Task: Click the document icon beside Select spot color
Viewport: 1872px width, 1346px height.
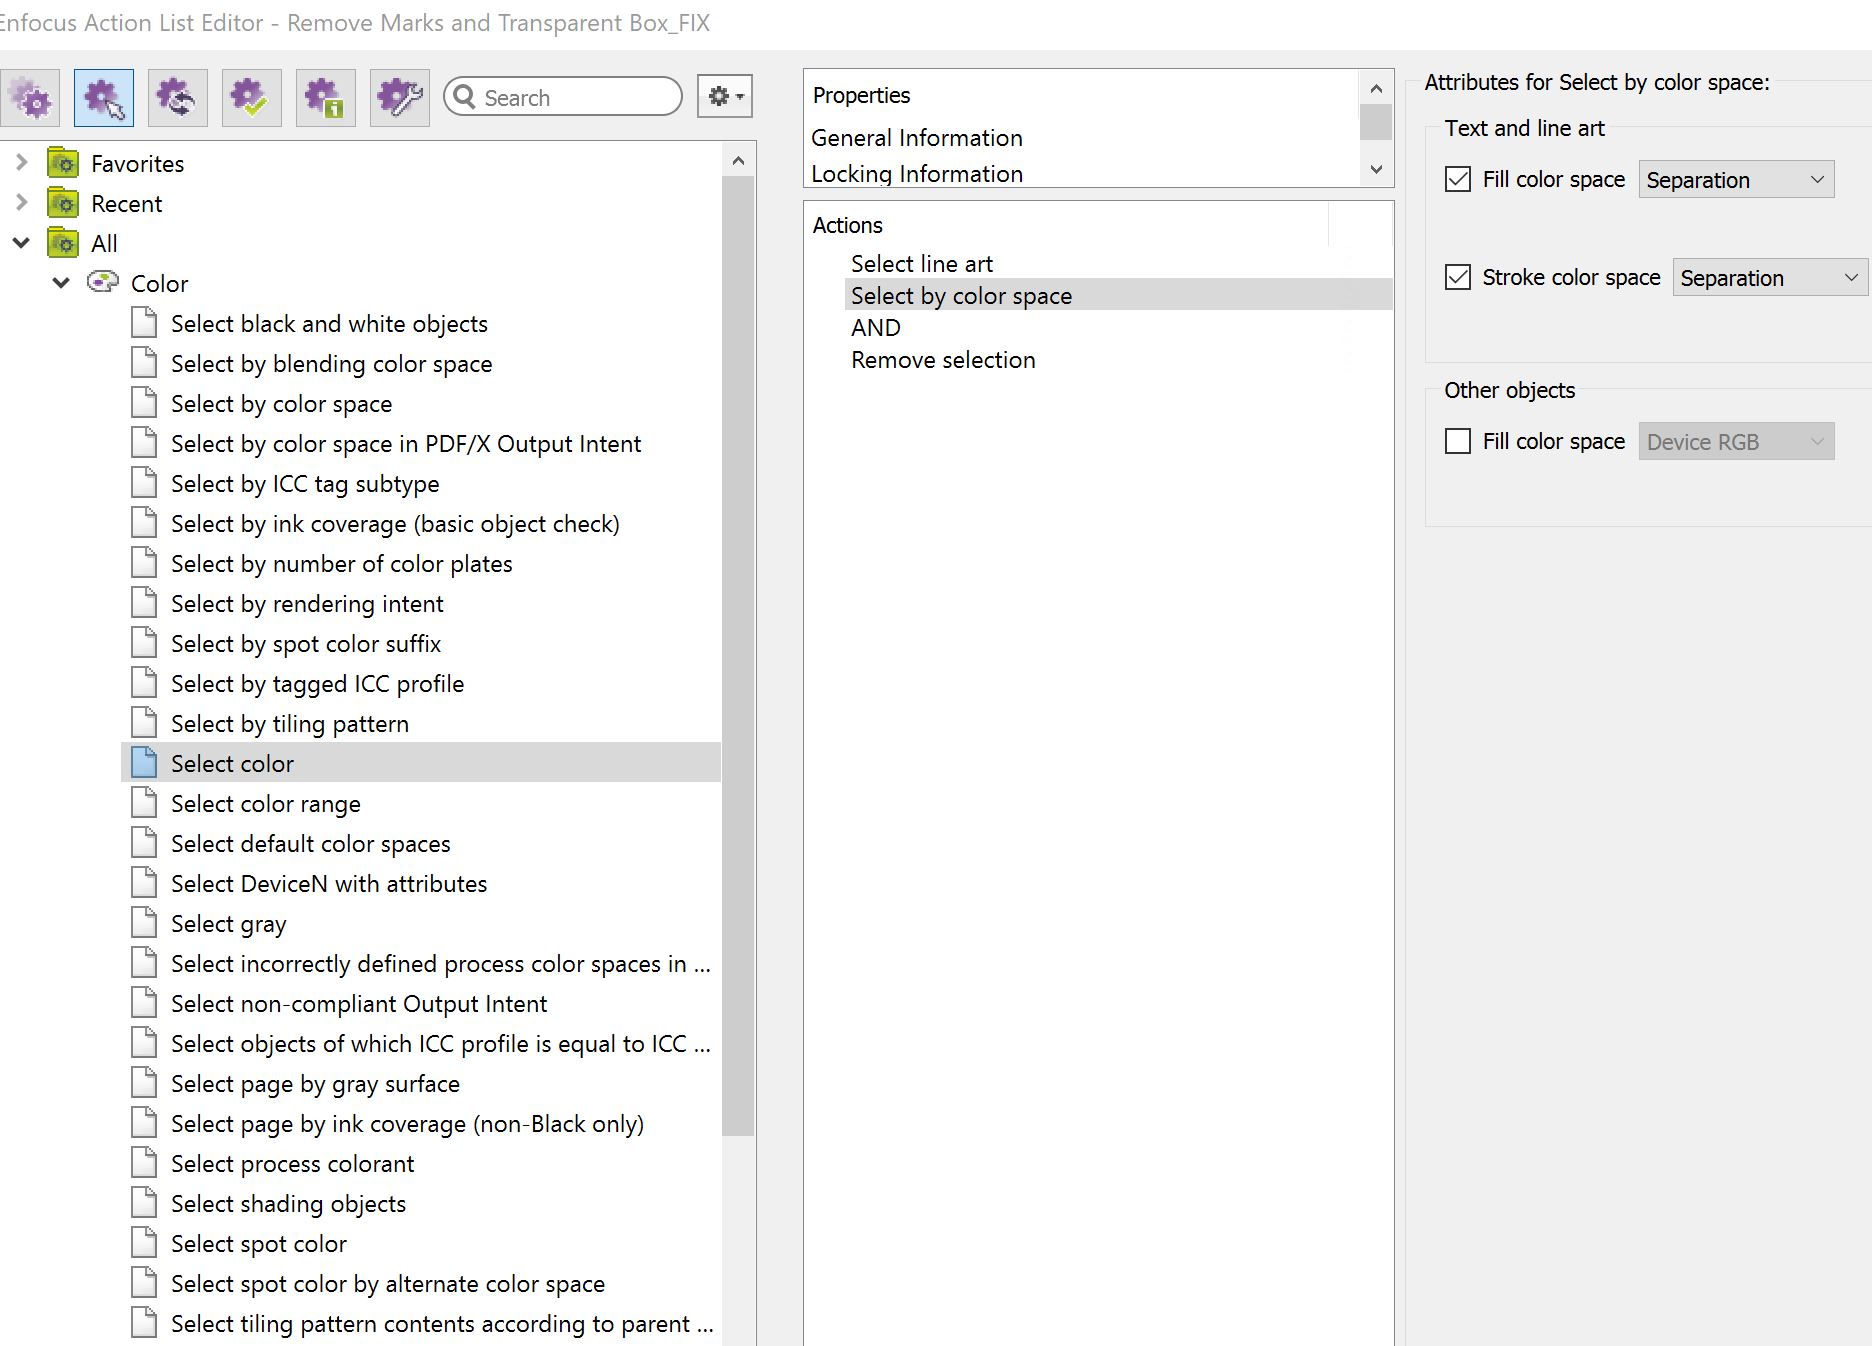Action: [144, 1243]
